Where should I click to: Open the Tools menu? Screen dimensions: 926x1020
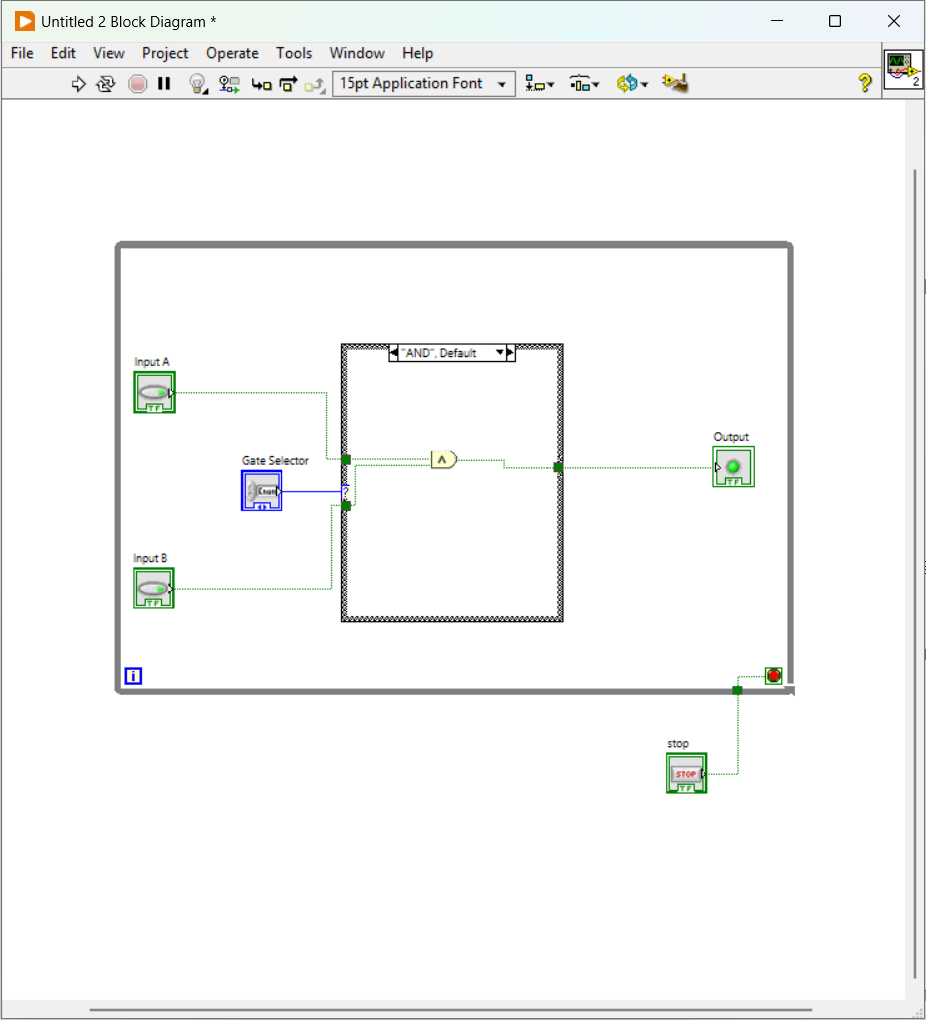point(294,53)
